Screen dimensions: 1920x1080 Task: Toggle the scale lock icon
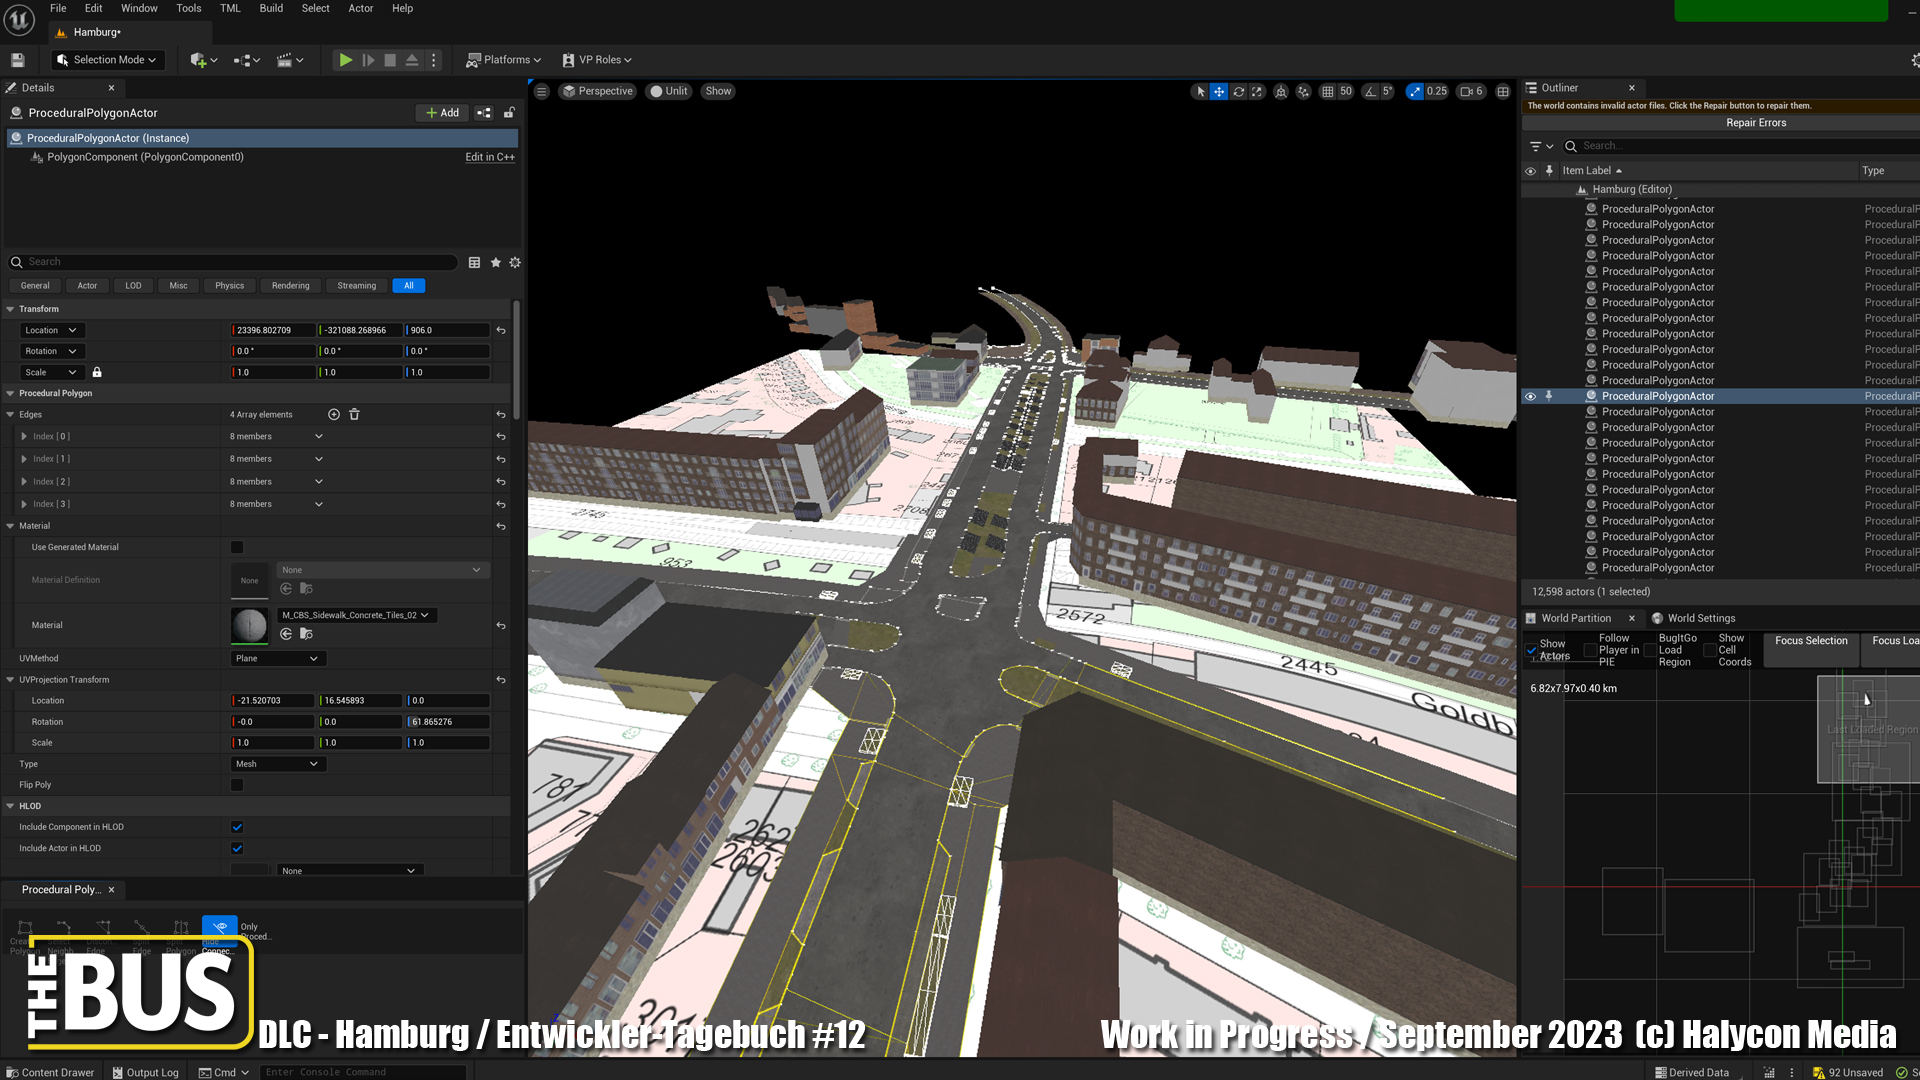coord(97,372)
